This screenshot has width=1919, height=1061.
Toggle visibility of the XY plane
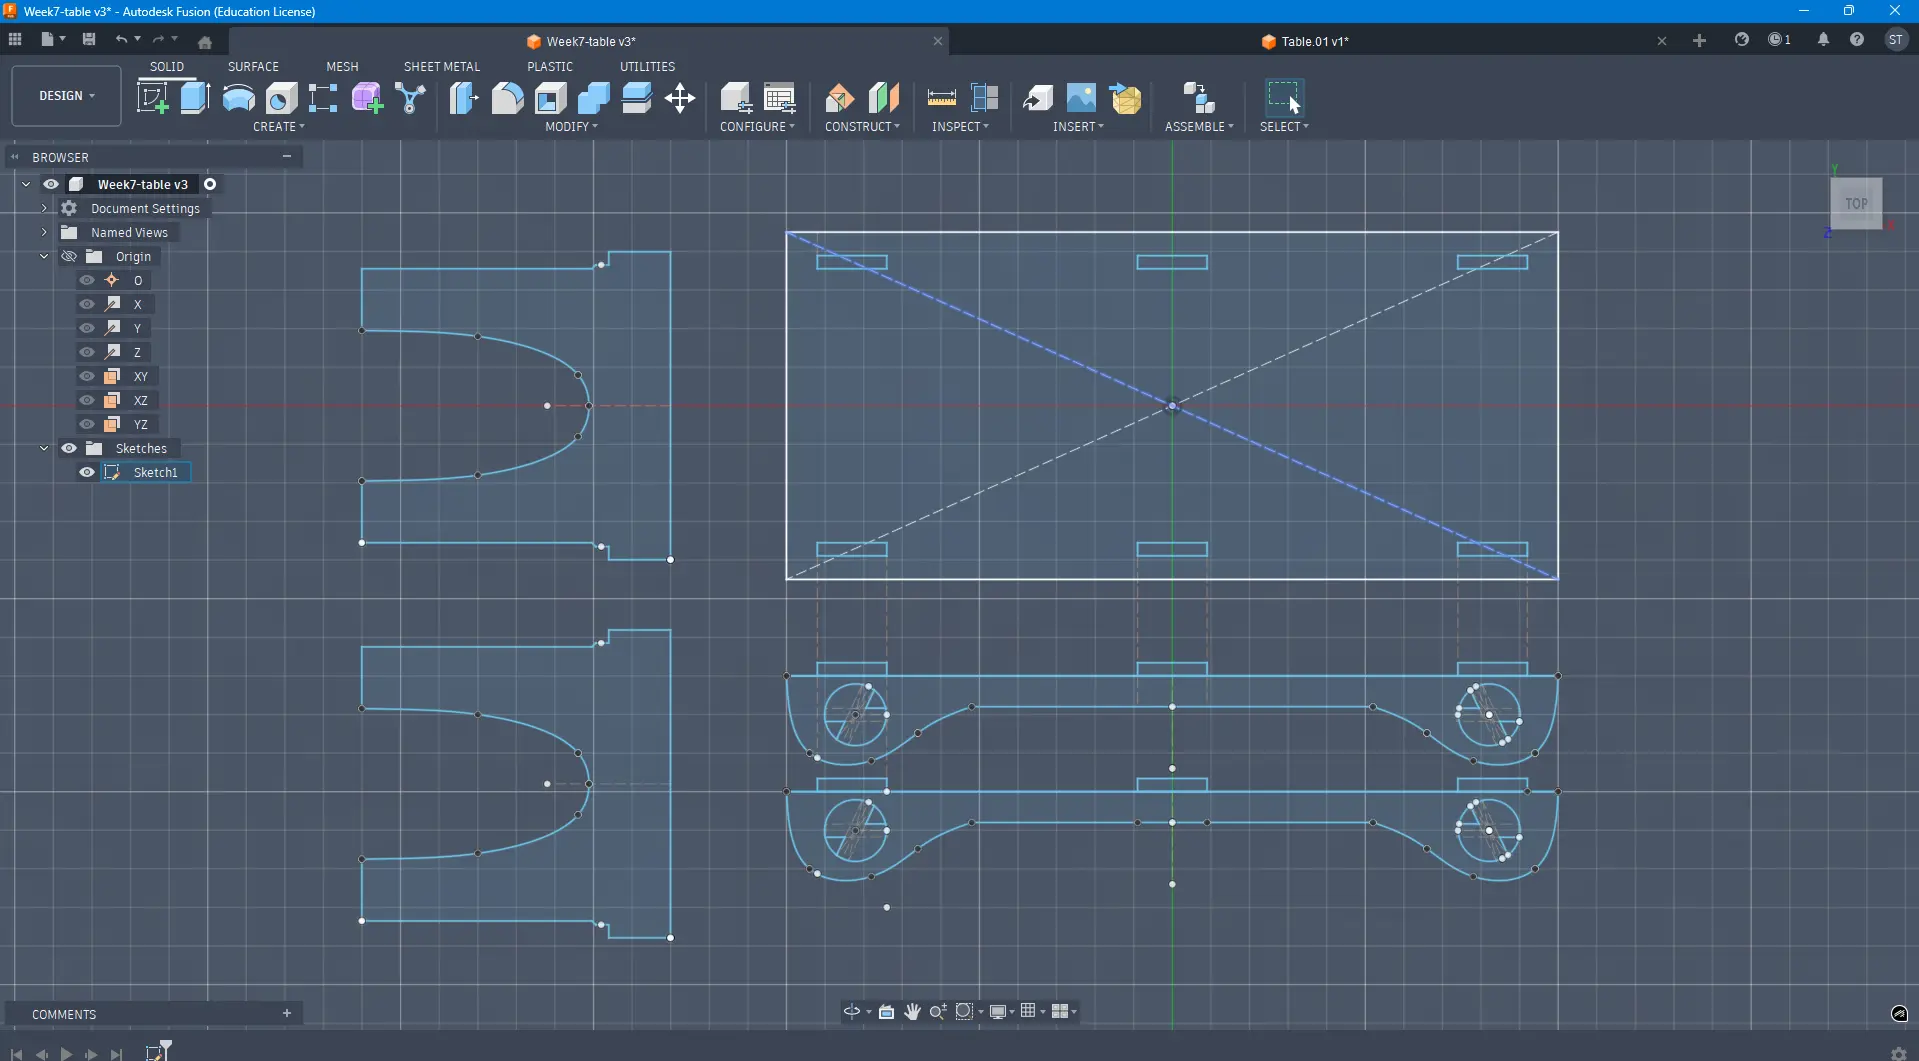point(87,376)
